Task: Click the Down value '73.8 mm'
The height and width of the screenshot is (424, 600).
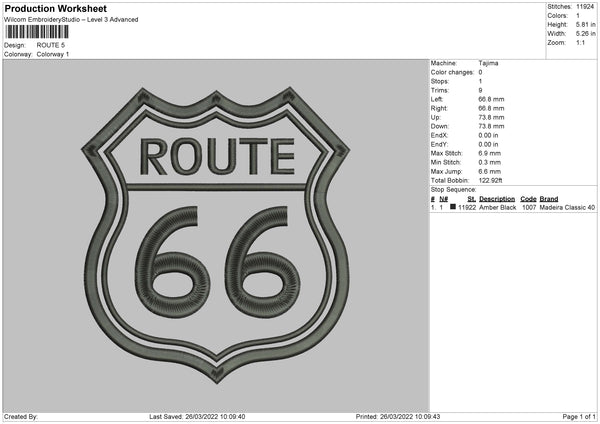Action: tap(491, 126)
